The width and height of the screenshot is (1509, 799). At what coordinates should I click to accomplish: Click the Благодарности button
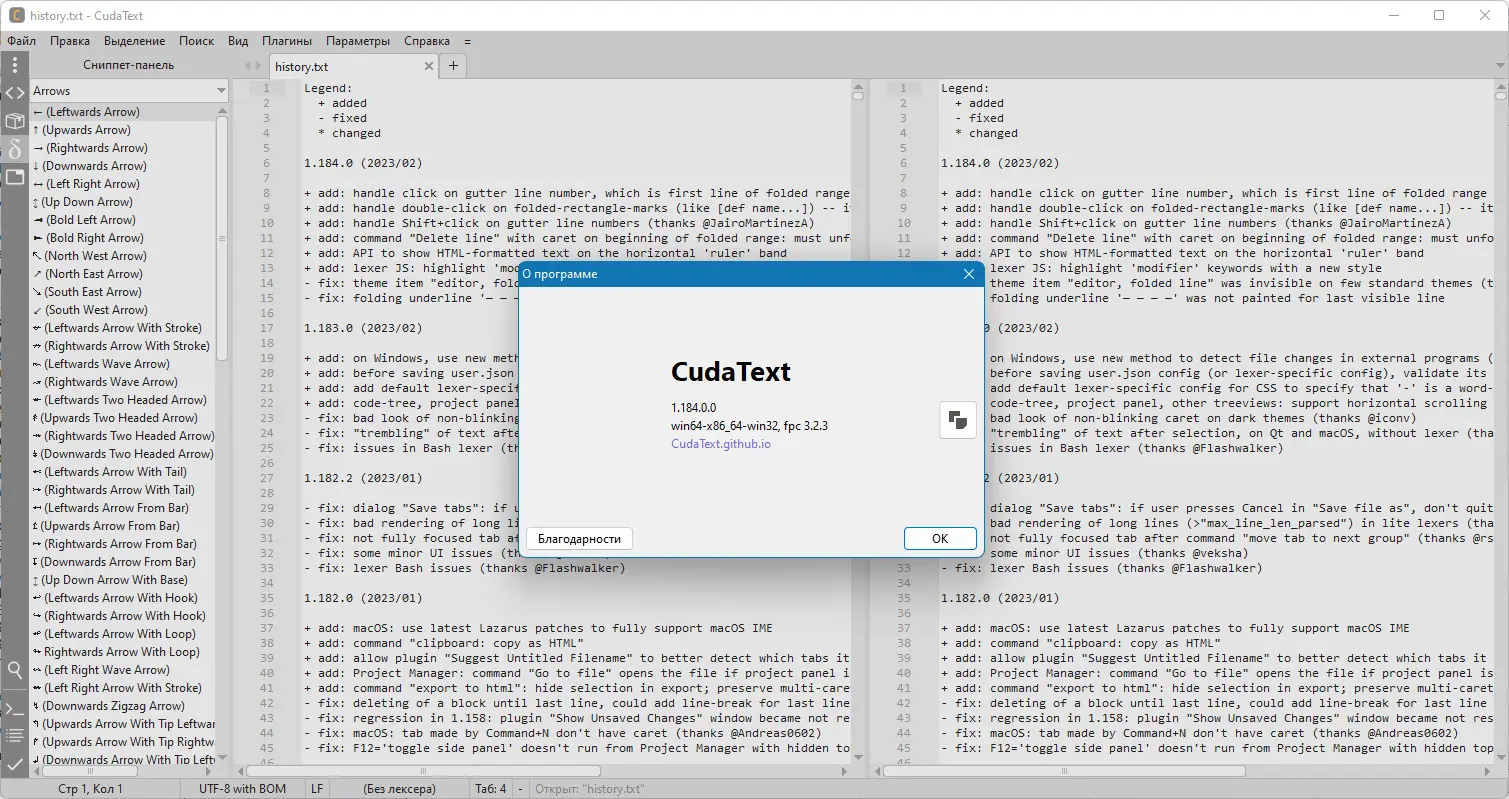pos(579,538)
